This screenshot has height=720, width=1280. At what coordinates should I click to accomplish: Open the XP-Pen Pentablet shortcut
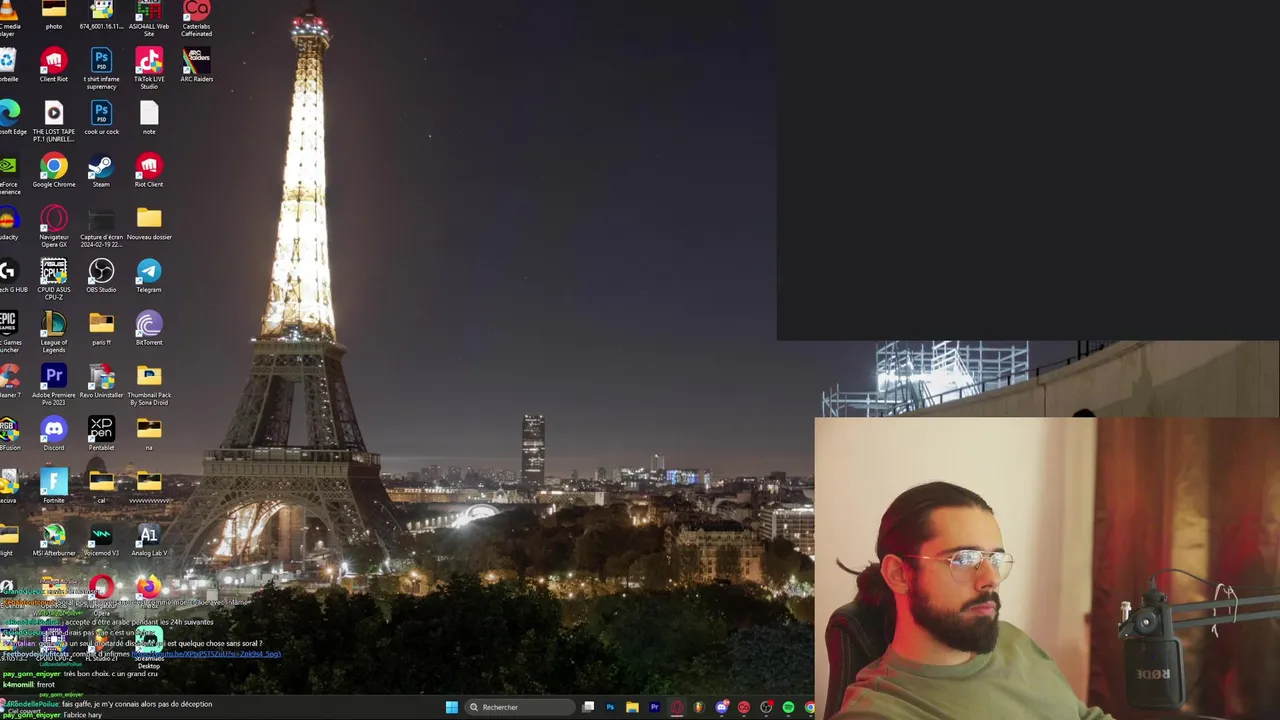(101, 434)
